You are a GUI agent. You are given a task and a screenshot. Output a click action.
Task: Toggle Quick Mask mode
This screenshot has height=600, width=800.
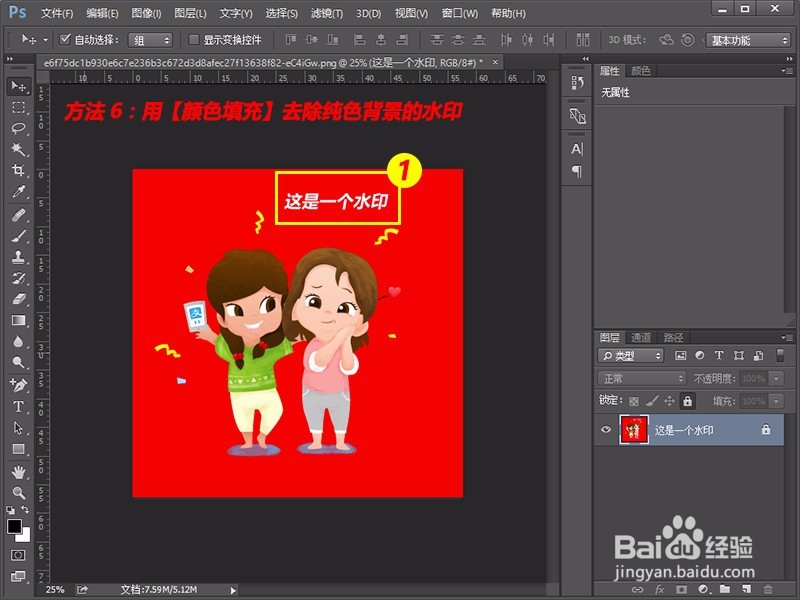(x=18, y=555)
